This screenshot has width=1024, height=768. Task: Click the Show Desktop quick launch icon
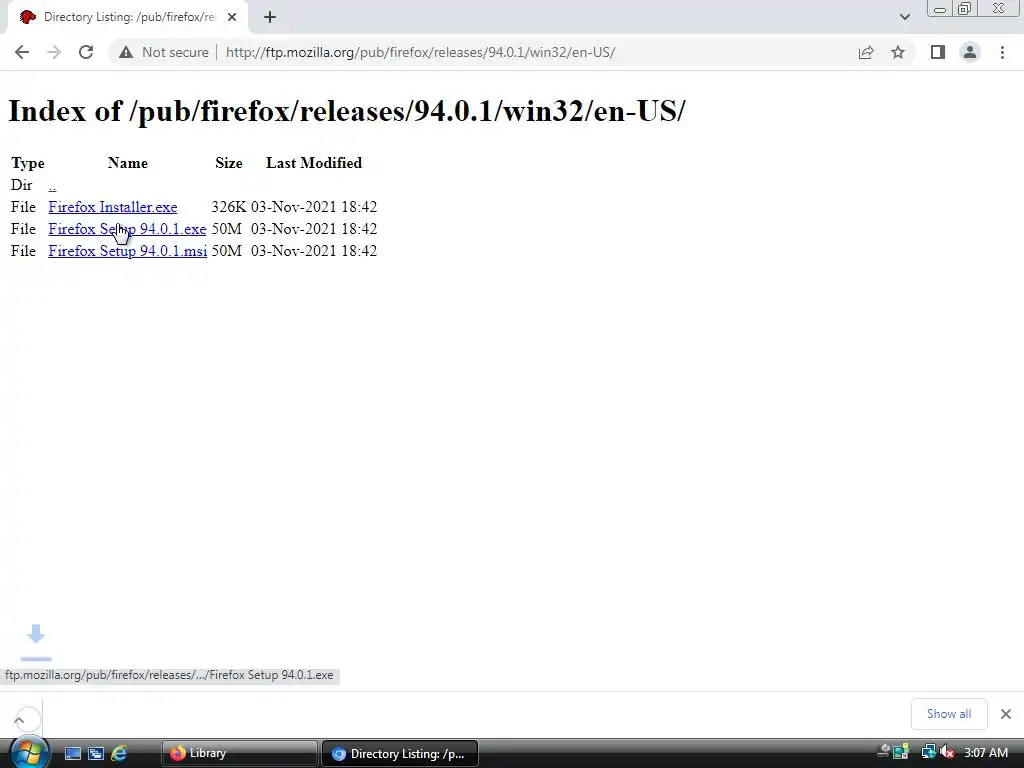(x=72, y=754)
